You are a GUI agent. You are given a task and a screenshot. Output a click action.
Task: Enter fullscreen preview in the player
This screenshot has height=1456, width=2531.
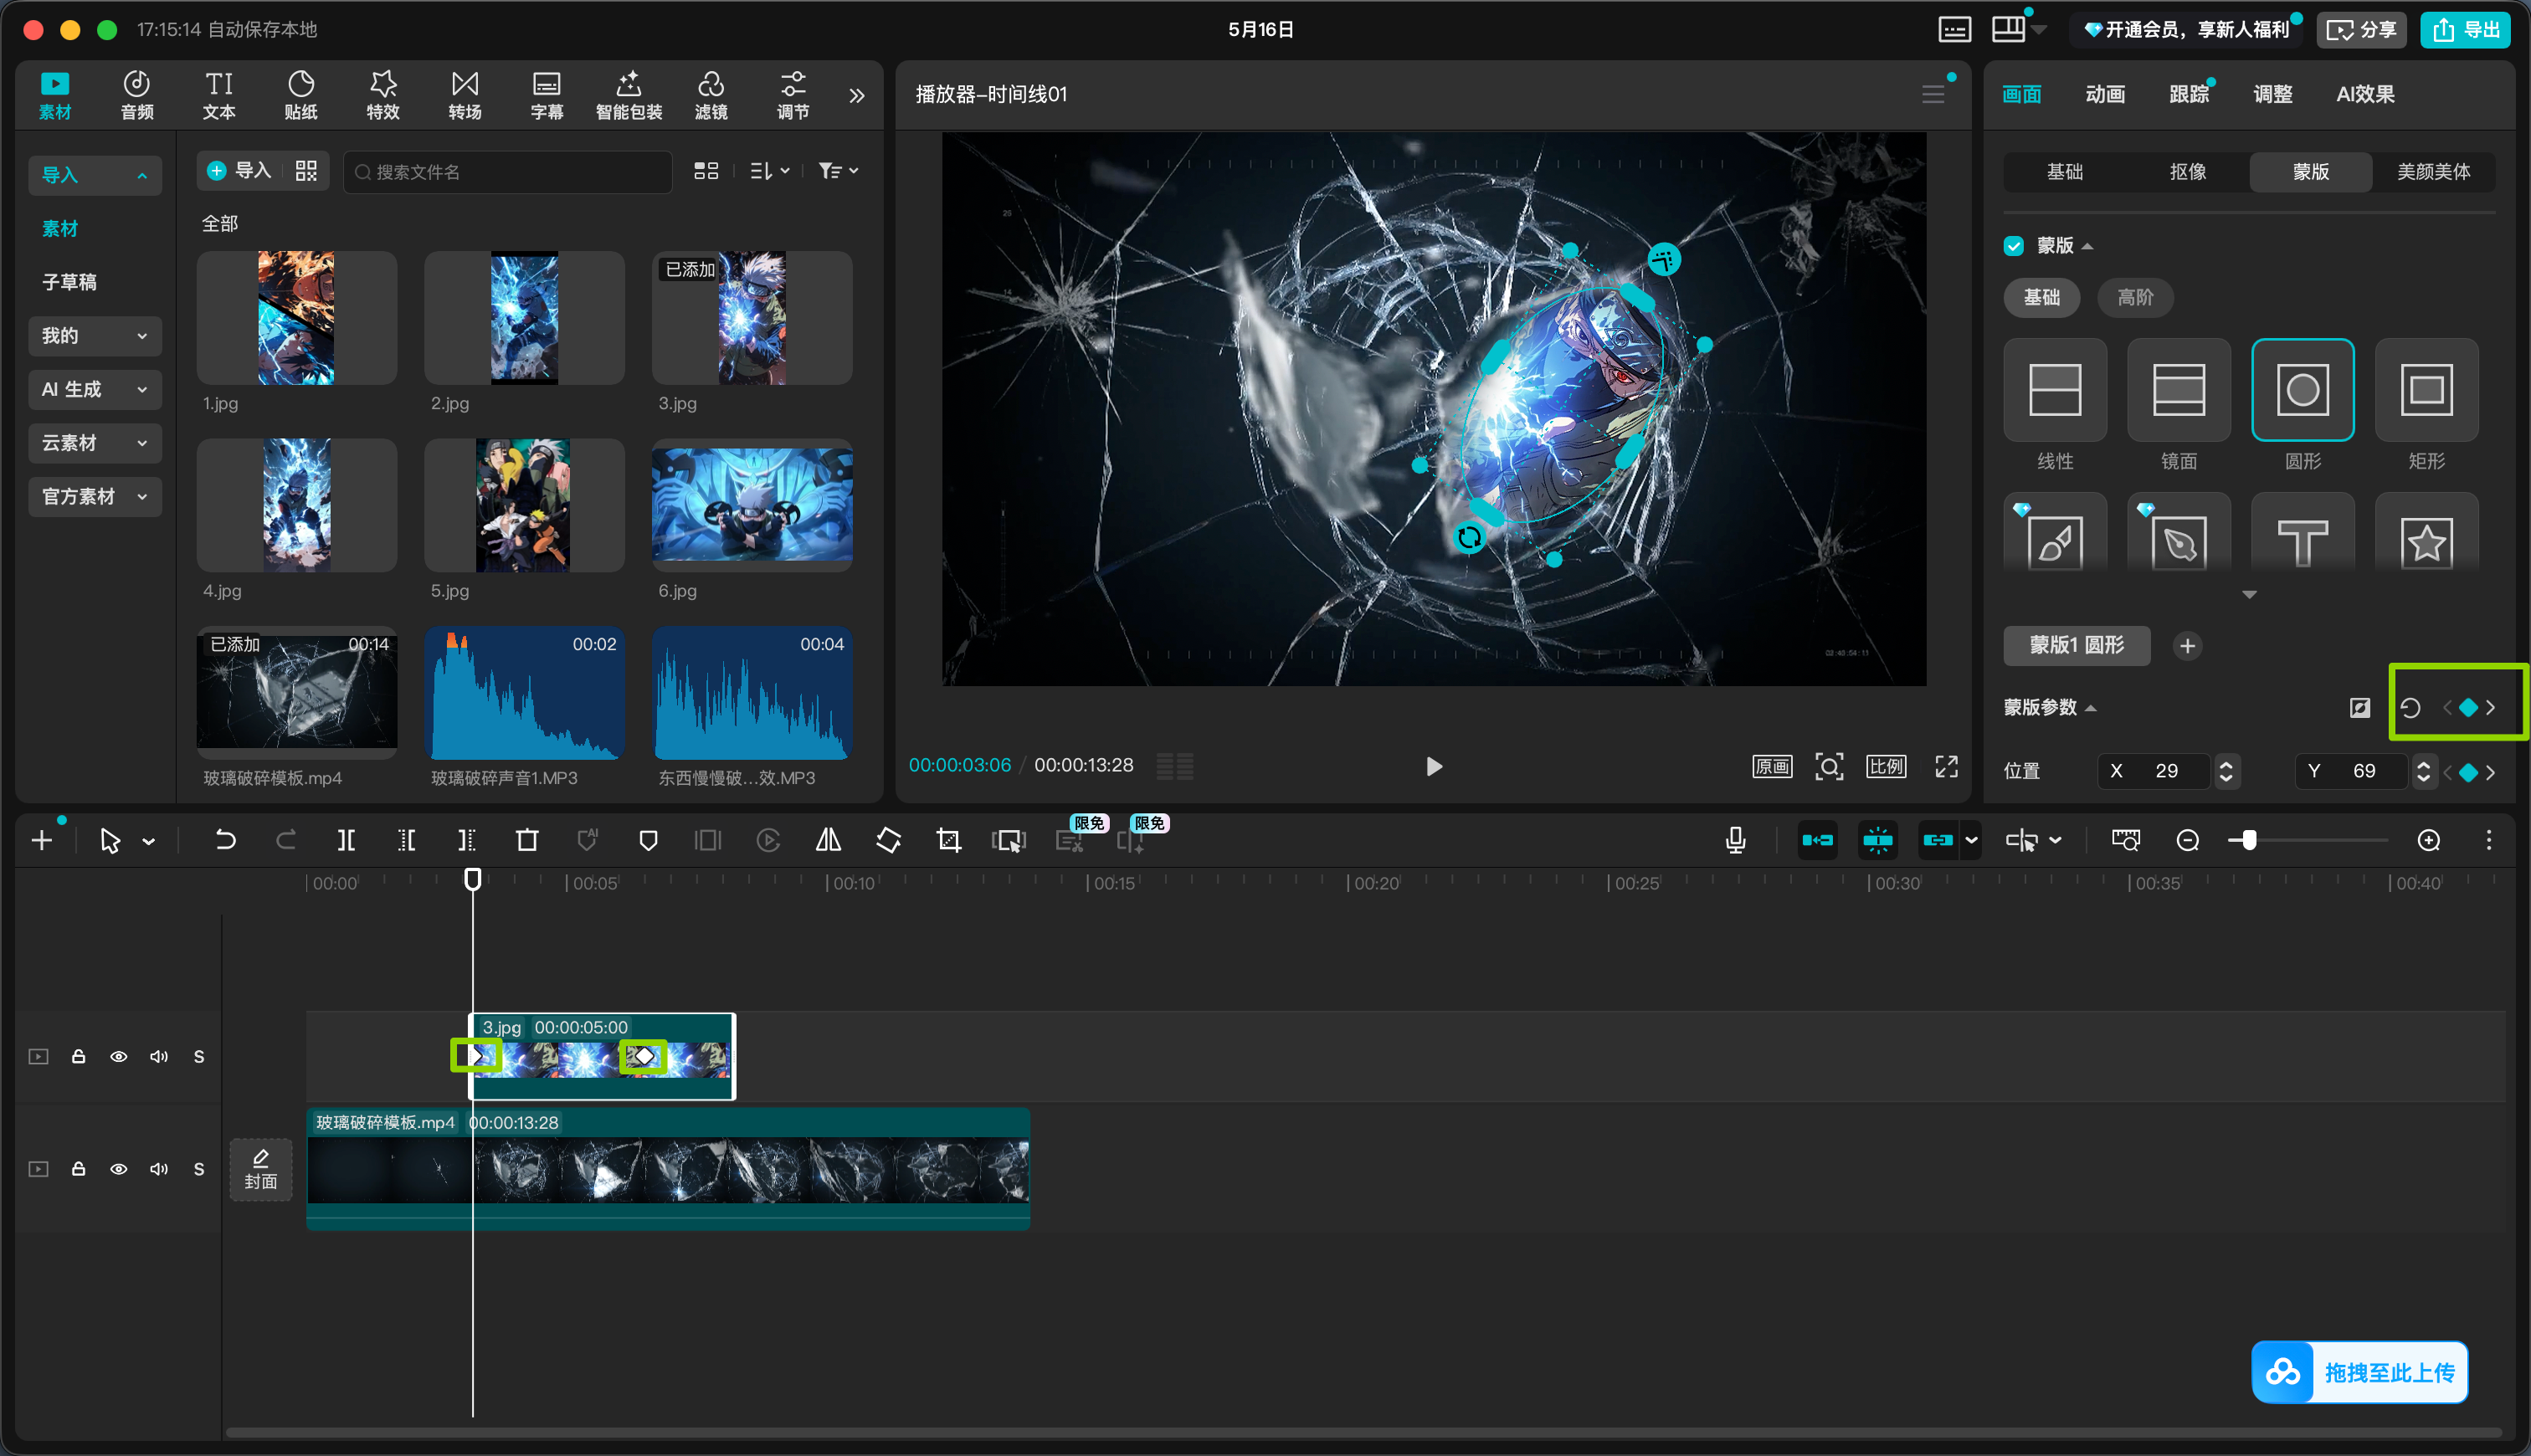click(1946, 767)
